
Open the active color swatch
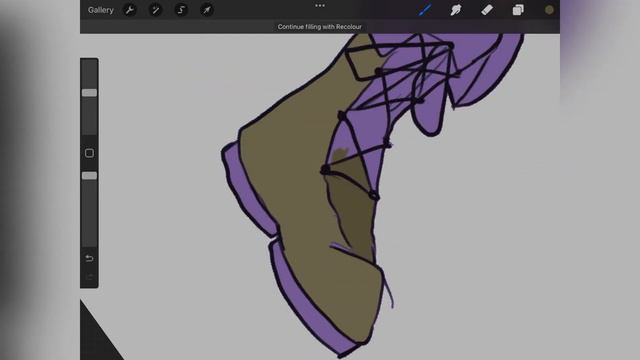pyautogui.click(x=549, y=10)
